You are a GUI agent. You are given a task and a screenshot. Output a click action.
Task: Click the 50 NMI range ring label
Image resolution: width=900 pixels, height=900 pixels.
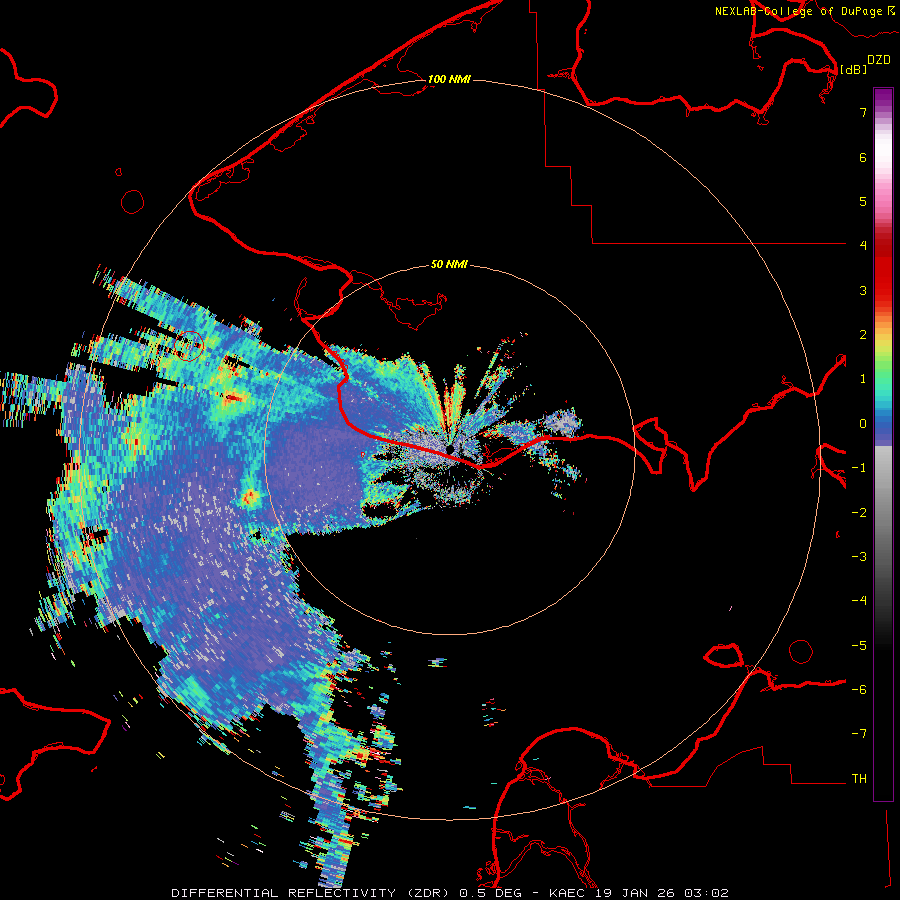(449, 264)
